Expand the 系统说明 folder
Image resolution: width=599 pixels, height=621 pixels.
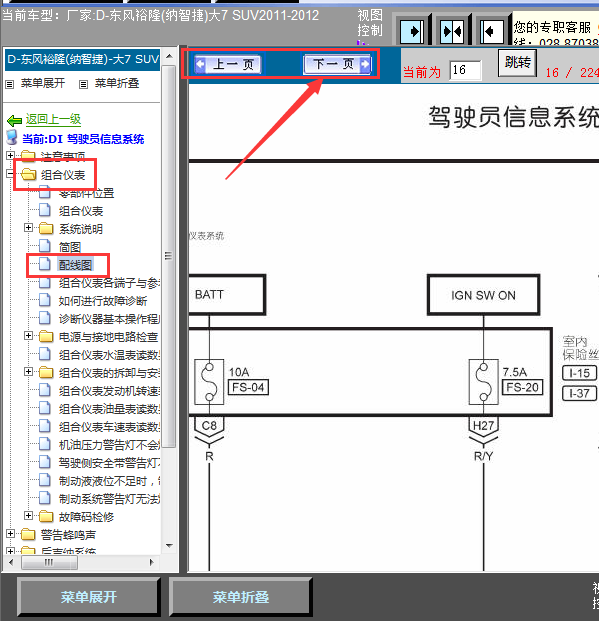[x=28, y=228]
